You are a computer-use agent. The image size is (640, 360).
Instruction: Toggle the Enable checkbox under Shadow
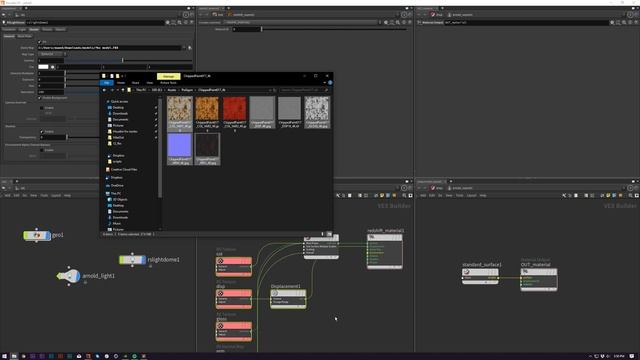(42, 131)
